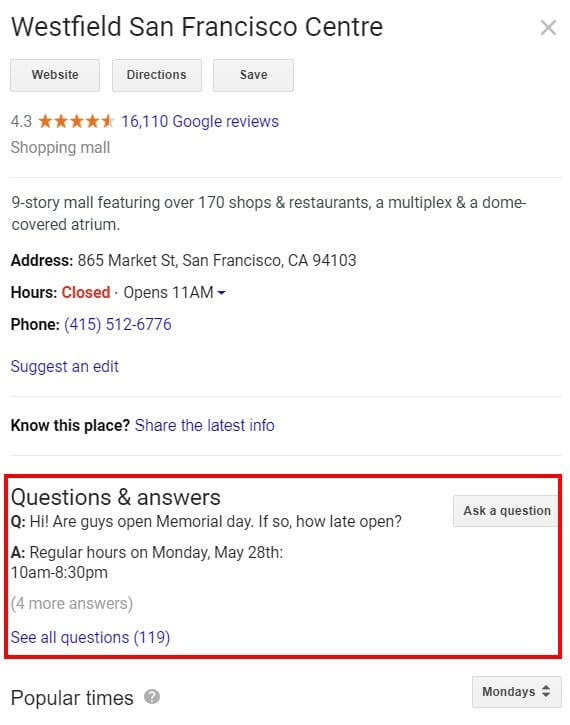
Task: Click the Memorial day question text
Action: click(206, 522)
